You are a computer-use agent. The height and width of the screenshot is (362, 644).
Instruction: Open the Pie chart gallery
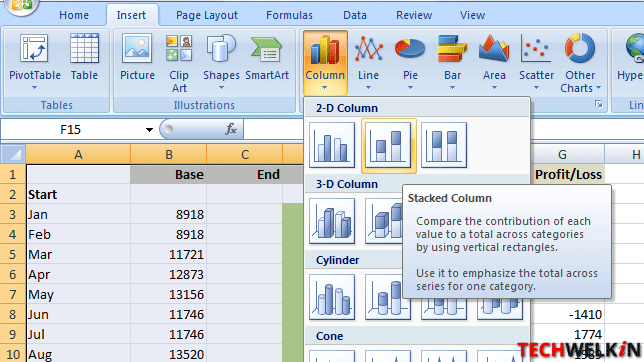point(410,62)
